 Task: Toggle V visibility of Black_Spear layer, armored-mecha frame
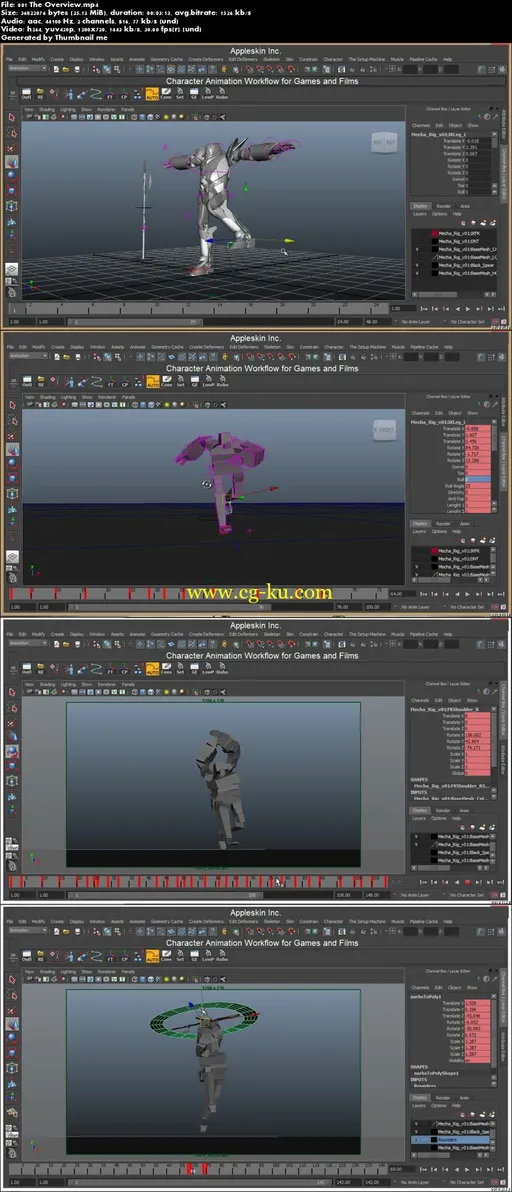point(416,265)
